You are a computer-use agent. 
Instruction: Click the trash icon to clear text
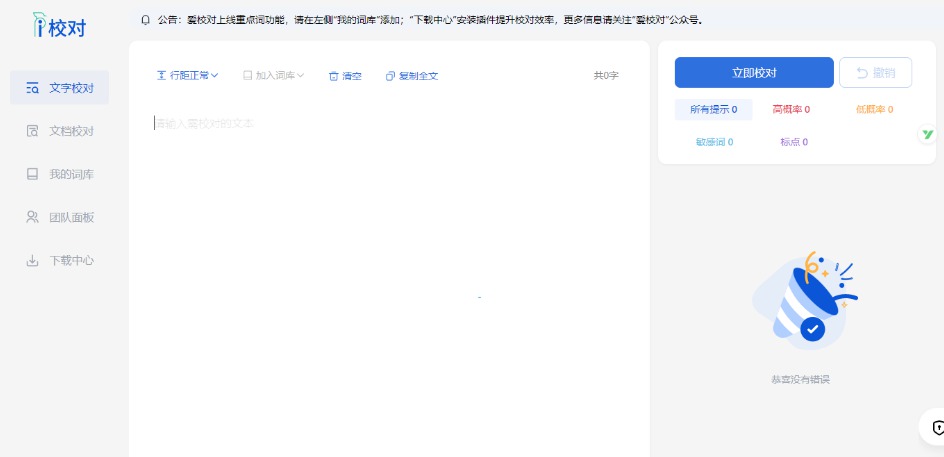(x=334, y=76)
